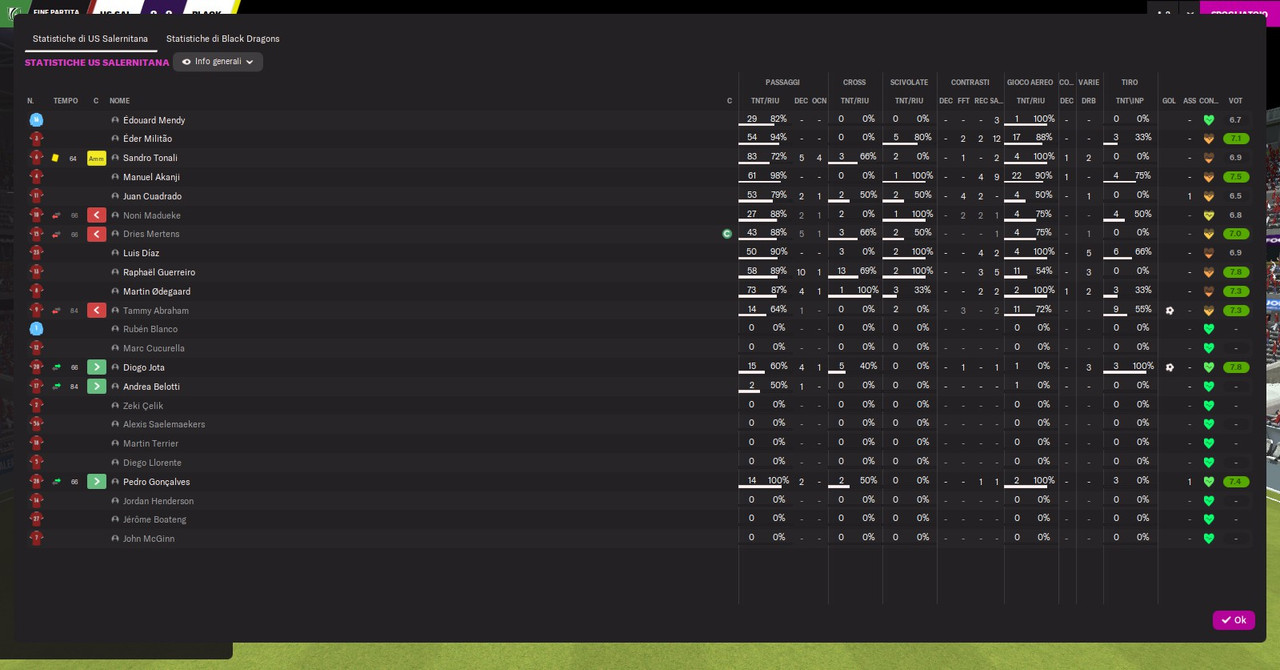The width and height of the screenshot is (1280, 670).
Task: Open Jérôme Boateng's player profile
Action: click(155, 519)
